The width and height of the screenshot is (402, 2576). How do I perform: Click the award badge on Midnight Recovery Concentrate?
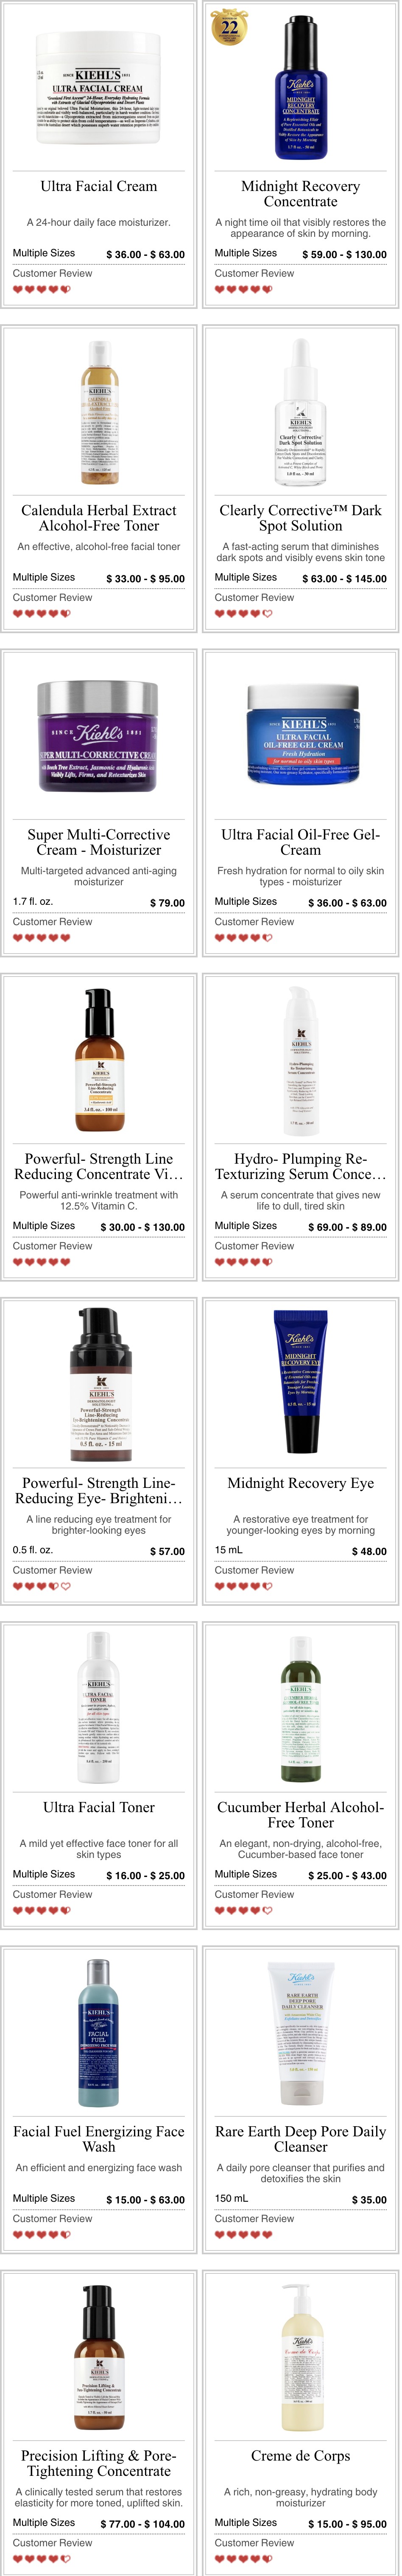click(229, 26)
